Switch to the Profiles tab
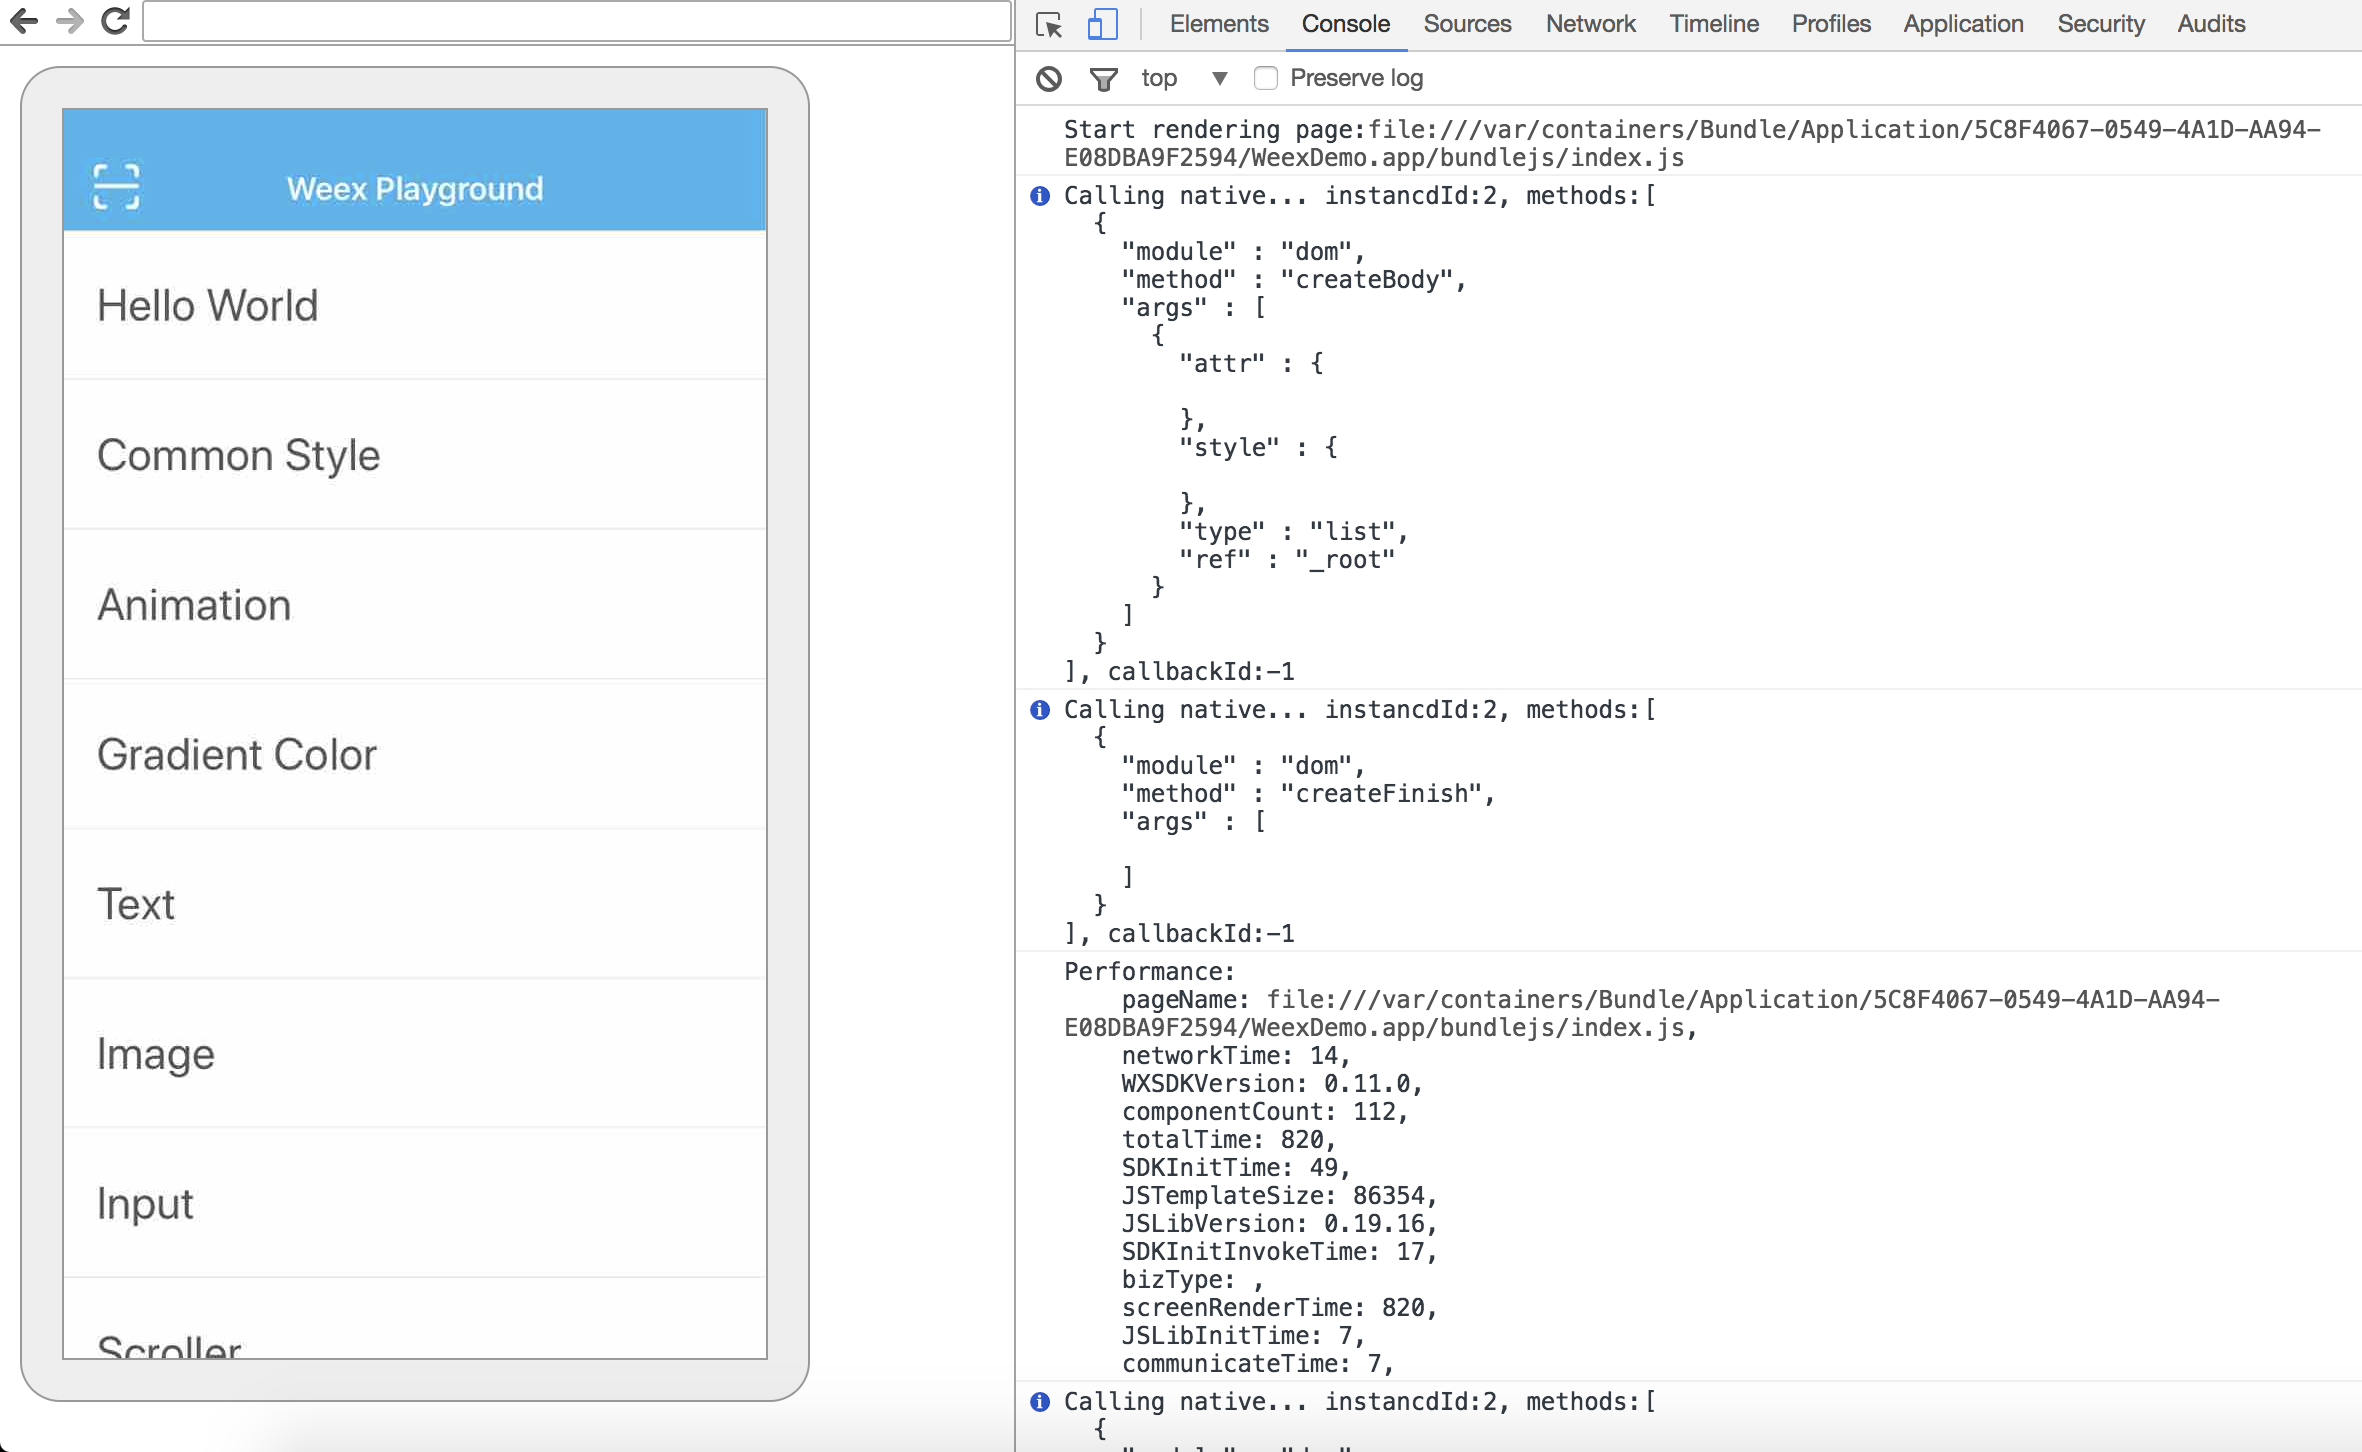 click(x=1831, y=24)
